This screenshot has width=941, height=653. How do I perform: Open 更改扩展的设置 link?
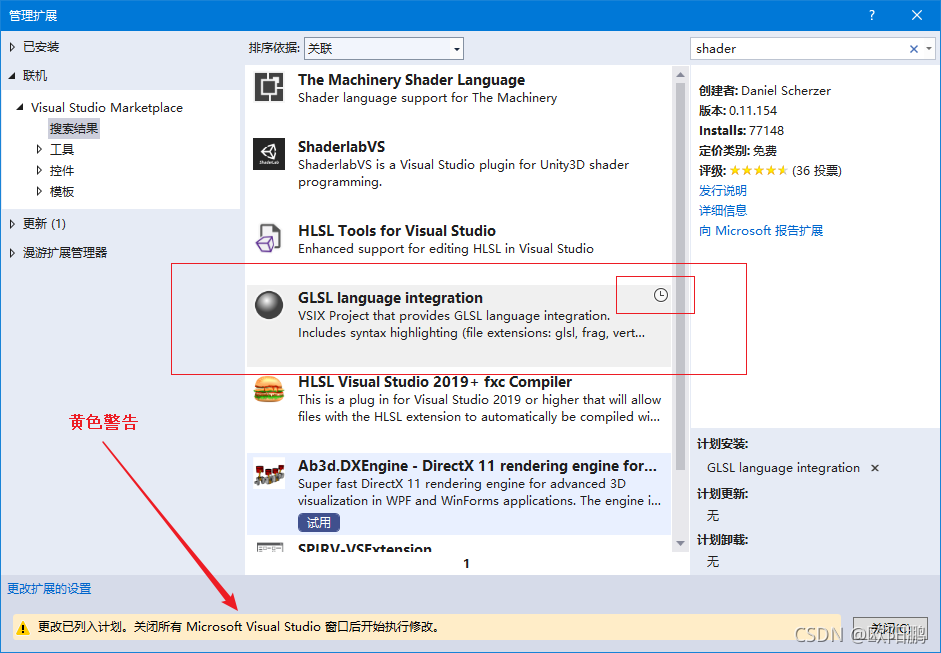tap(49, 589)
